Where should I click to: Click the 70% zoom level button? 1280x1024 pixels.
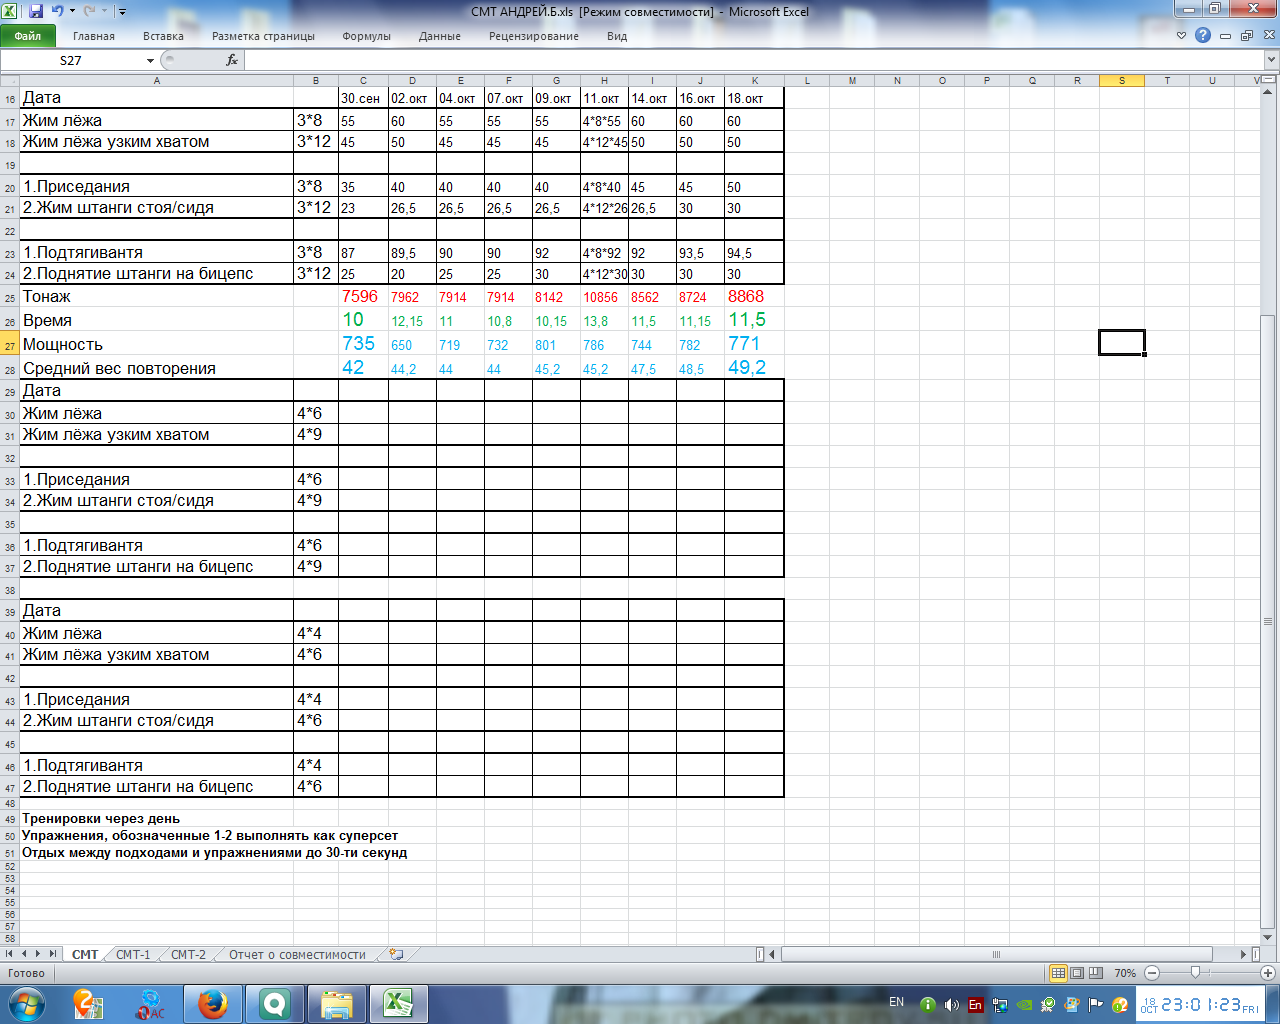click(x=1125, y=973)
